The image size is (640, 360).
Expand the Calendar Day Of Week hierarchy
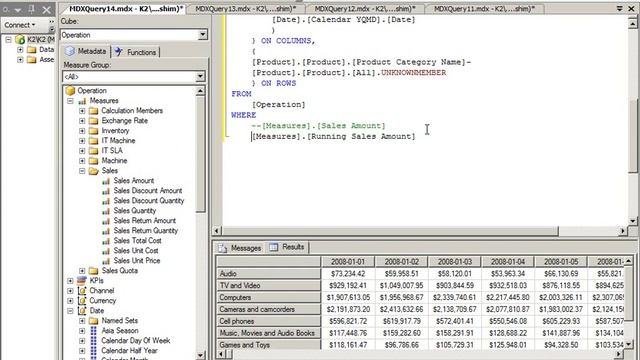82,341
